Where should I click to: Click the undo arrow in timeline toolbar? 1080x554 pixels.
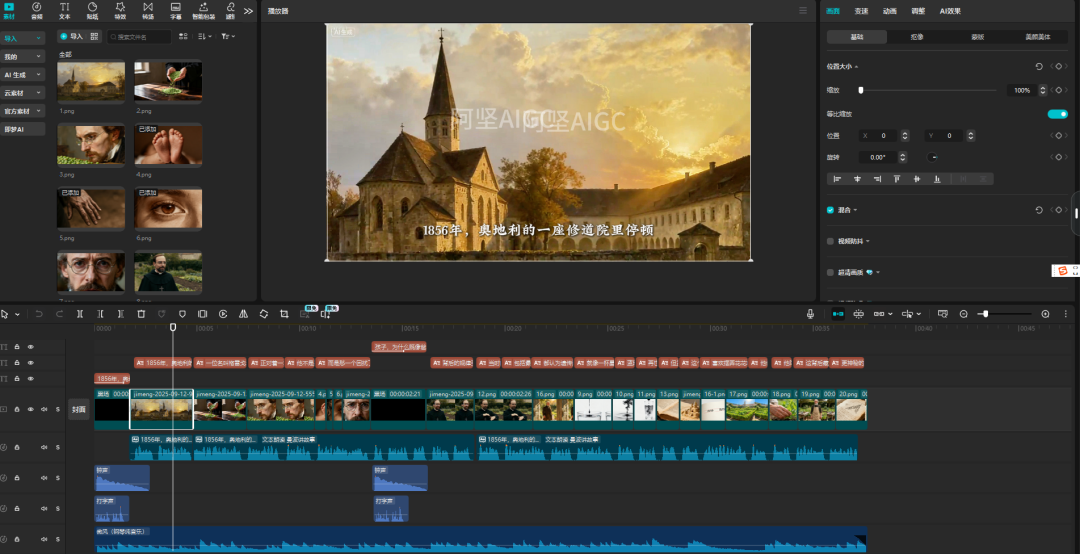[39, 314]
